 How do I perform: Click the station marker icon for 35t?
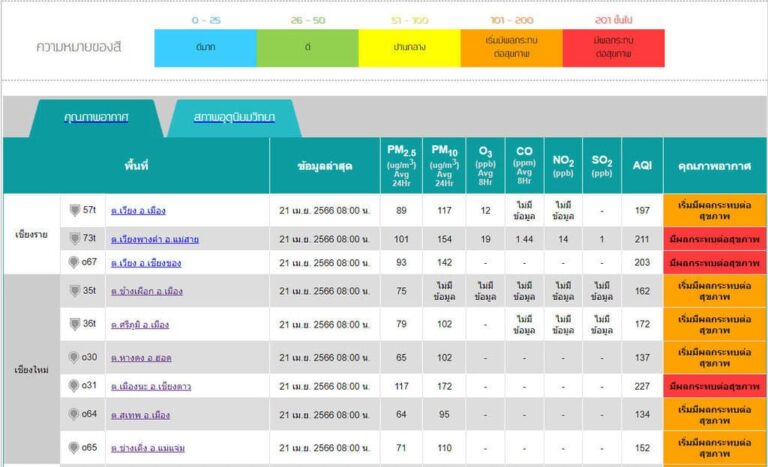(74, 291)
